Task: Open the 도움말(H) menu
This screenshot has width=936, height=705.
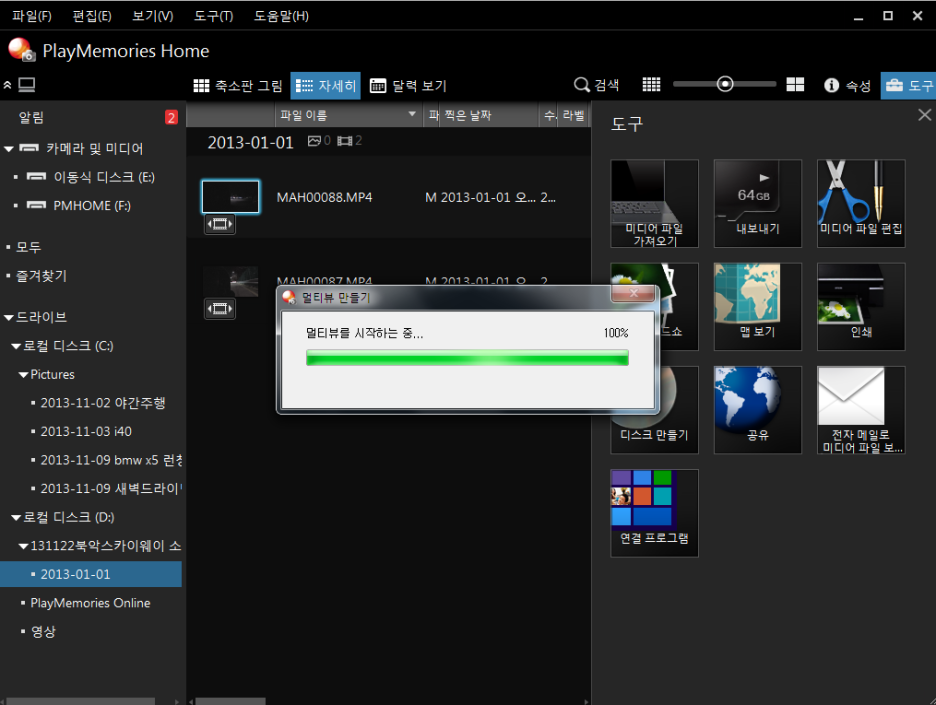Action: (x=281, y=16)
